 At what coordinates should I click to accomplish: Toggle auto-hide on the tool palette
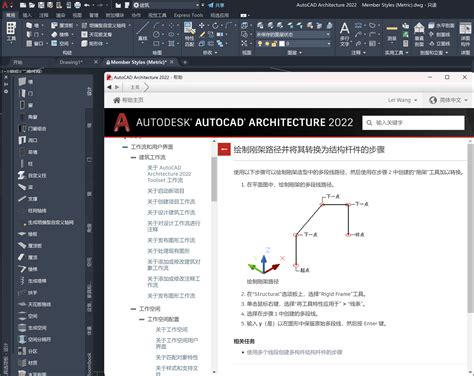[6, 84]
